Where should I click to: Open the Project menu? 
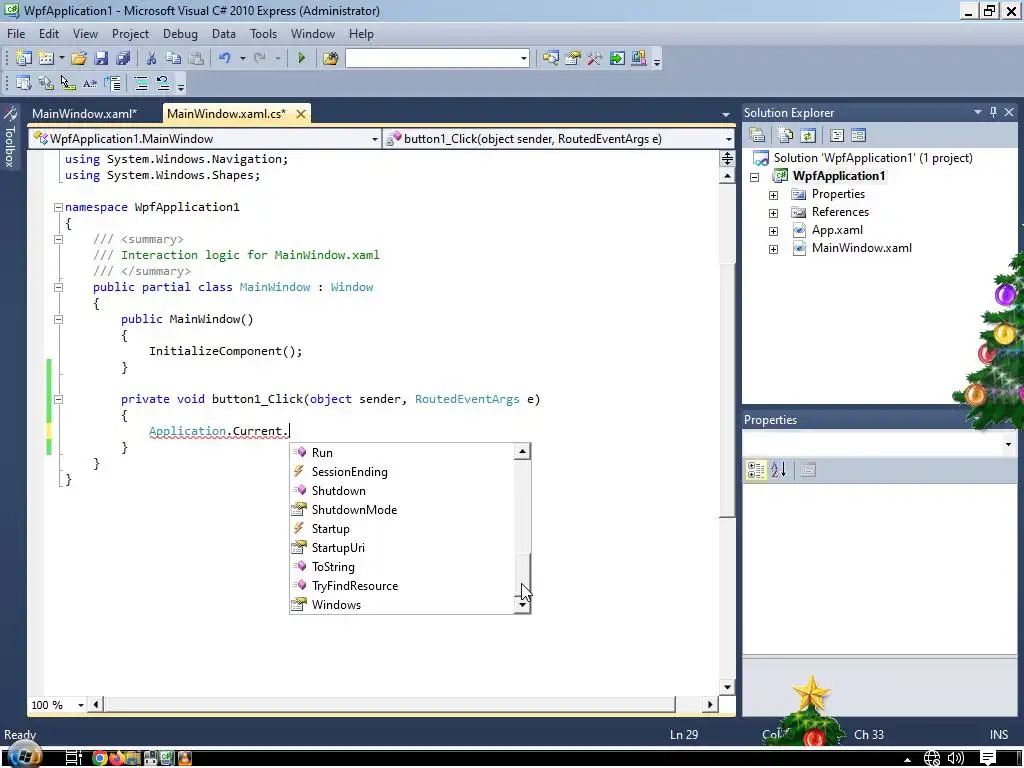pyautogui.click(x=130, y=33)
